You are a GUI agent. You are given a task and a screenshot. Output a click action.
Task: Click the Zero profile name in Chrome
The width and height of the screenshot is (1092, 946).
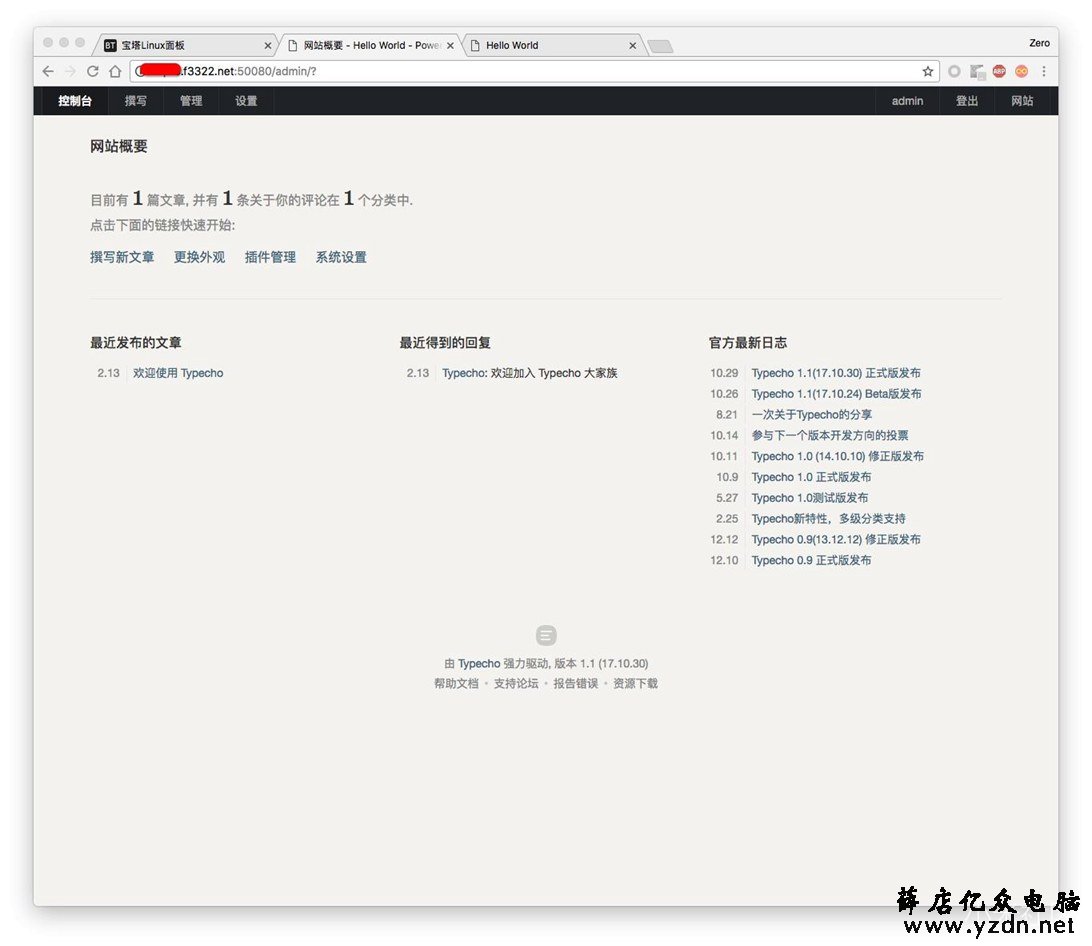[x=1039, y=43]
